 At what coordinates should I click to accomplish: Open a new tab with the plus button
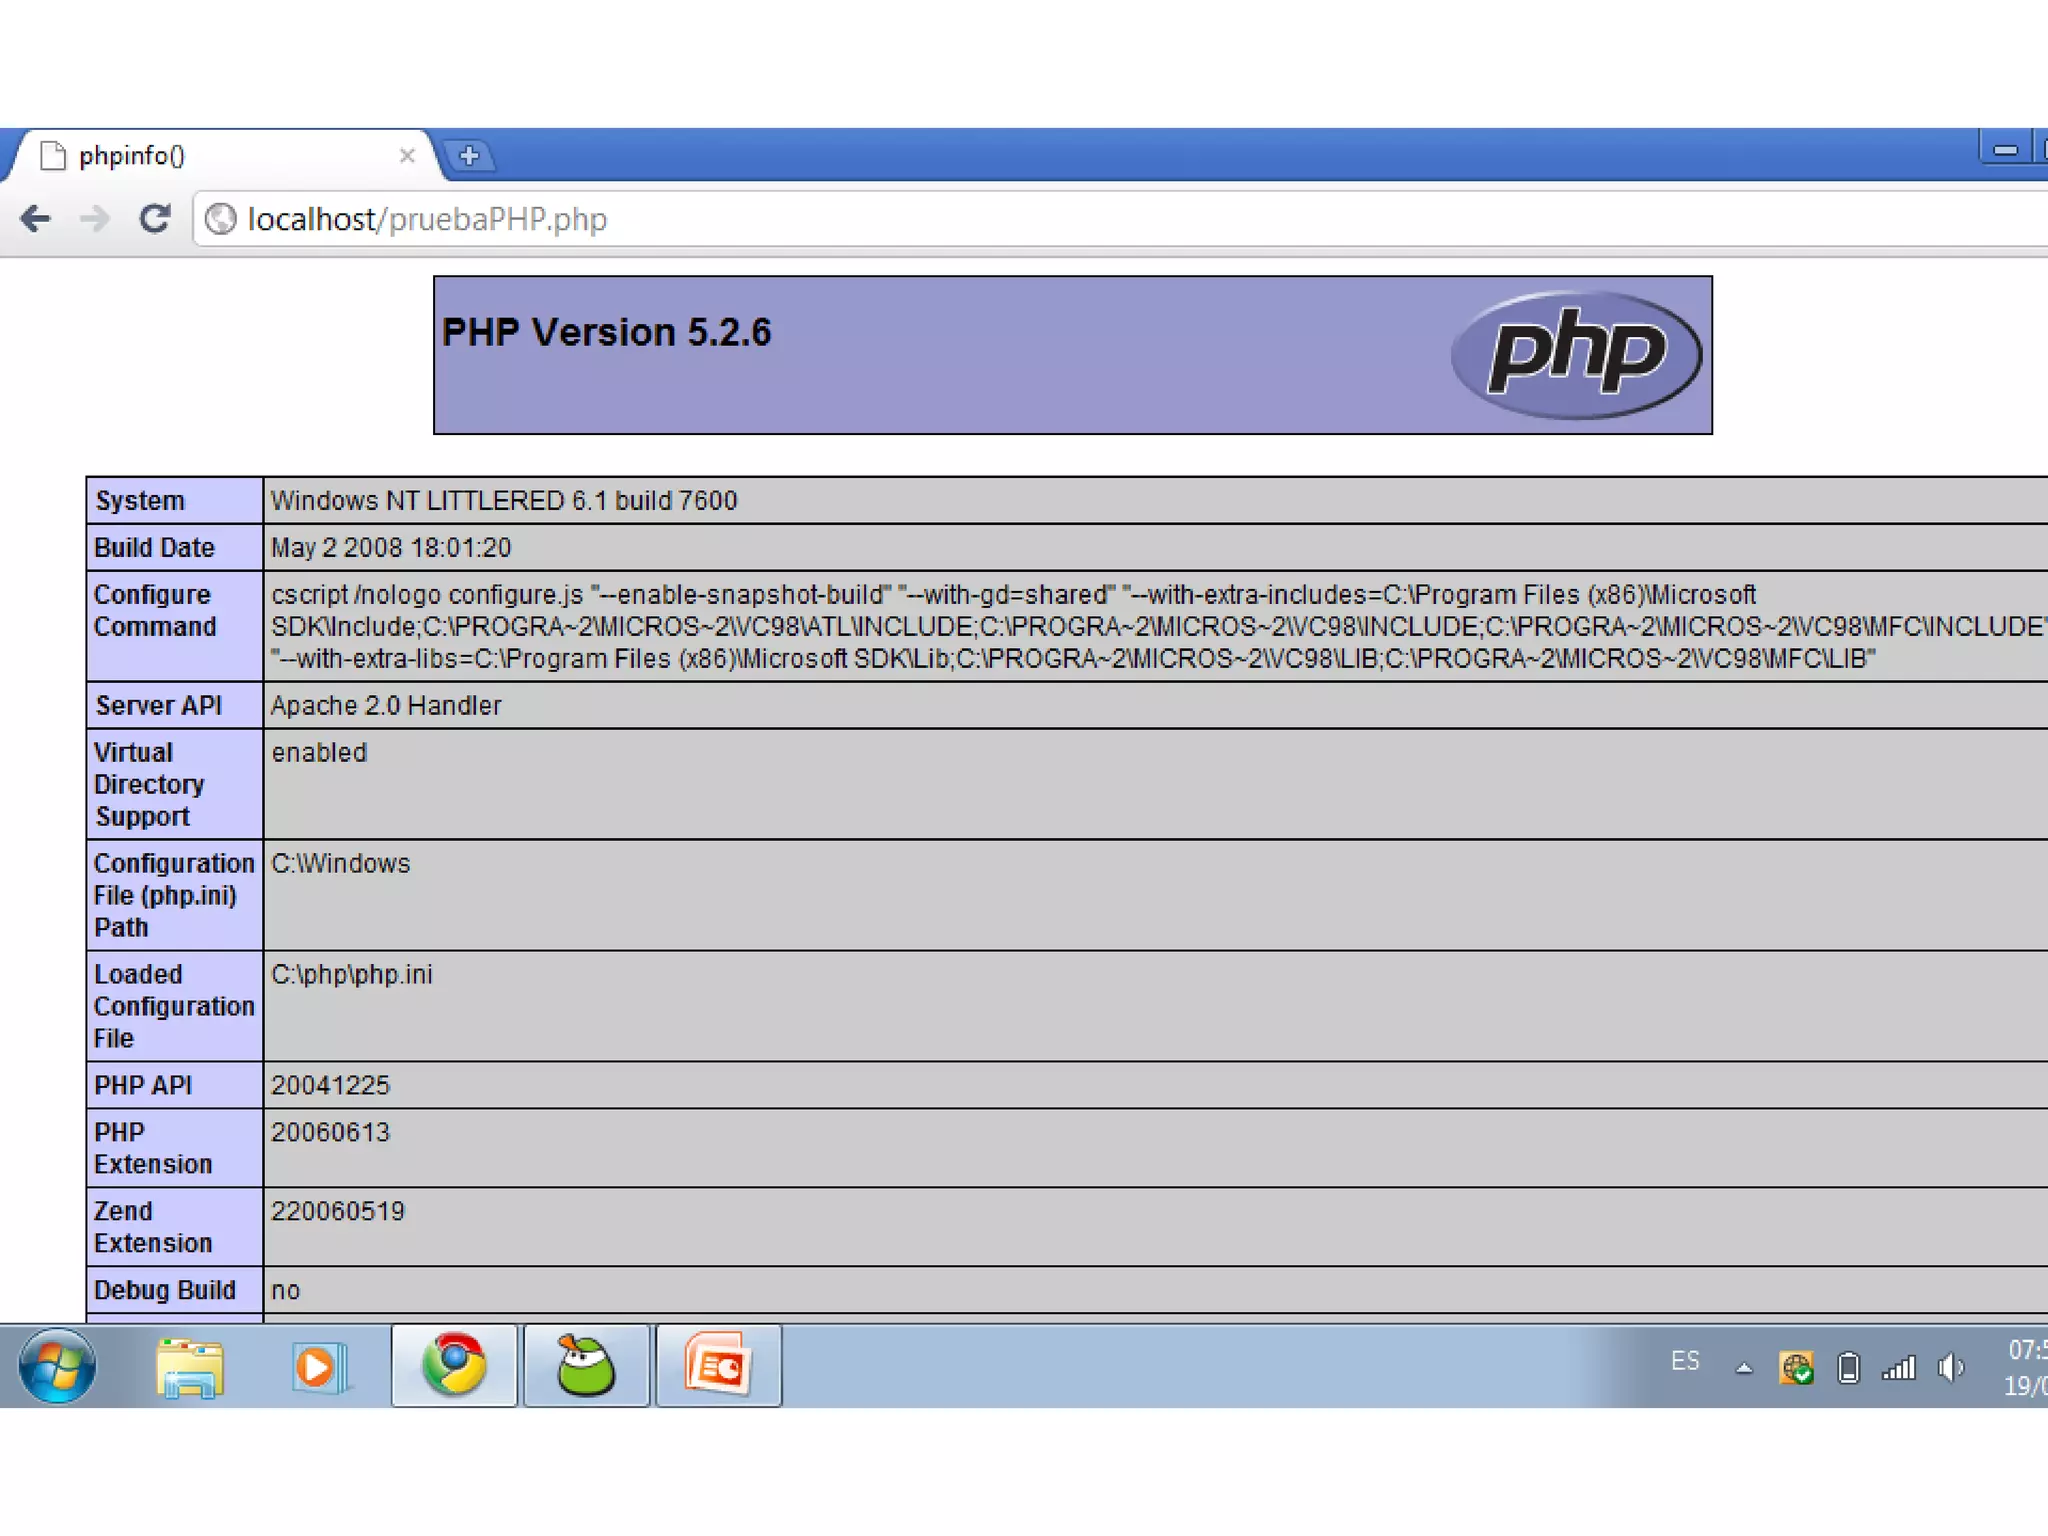point(469,156)
